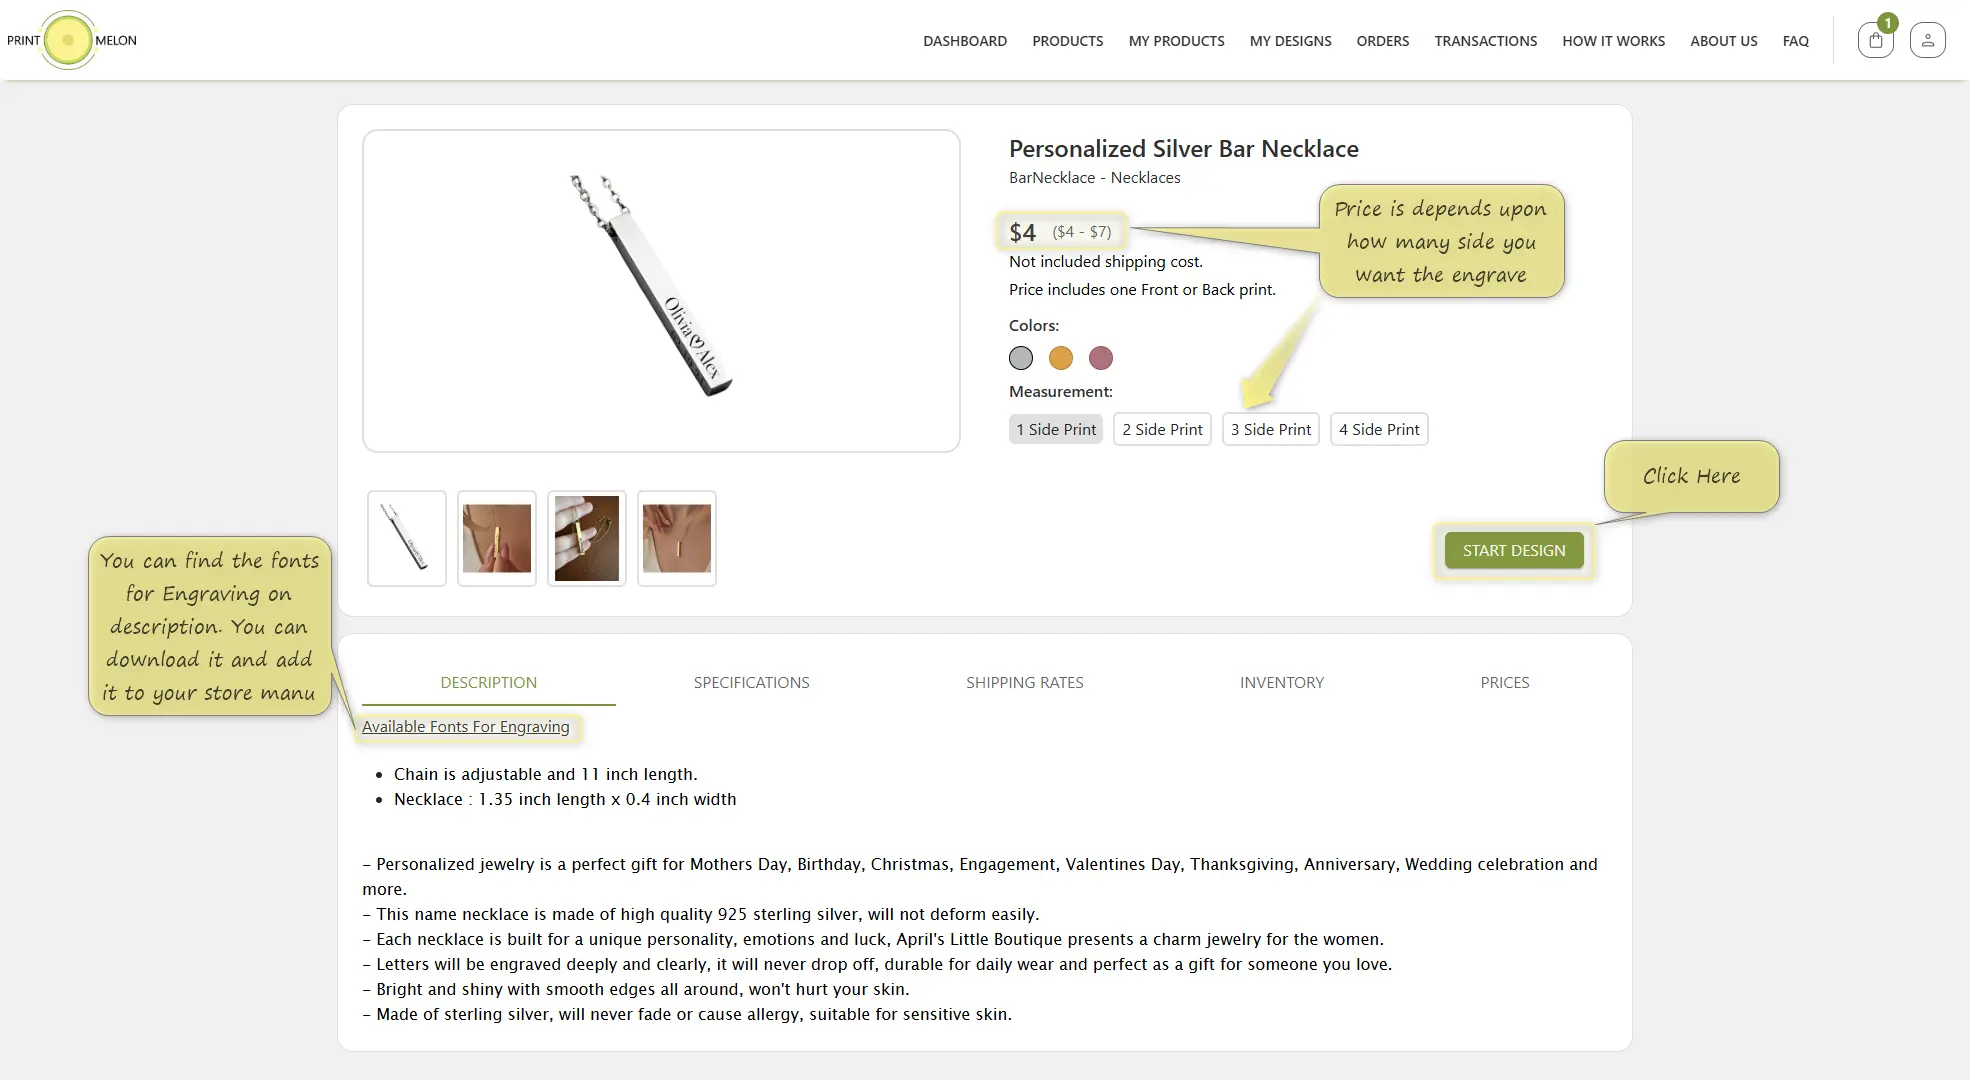The width and height of the screenshot is (1970, 1080).
Task: Click the Start Design button
Action: coord(1514,550)
